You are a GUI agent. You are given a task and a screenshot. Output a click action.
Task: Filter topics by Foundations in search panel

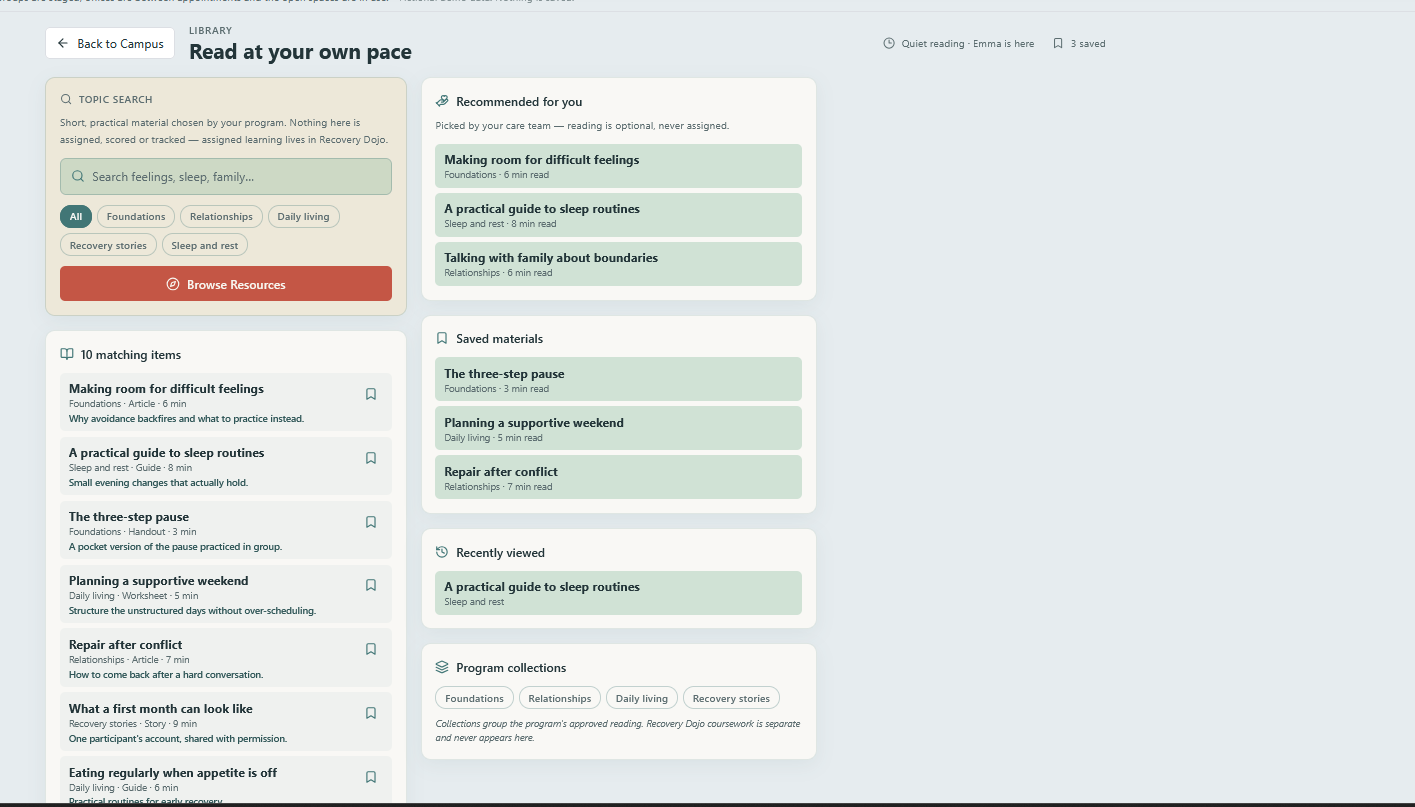pos(136,216)
